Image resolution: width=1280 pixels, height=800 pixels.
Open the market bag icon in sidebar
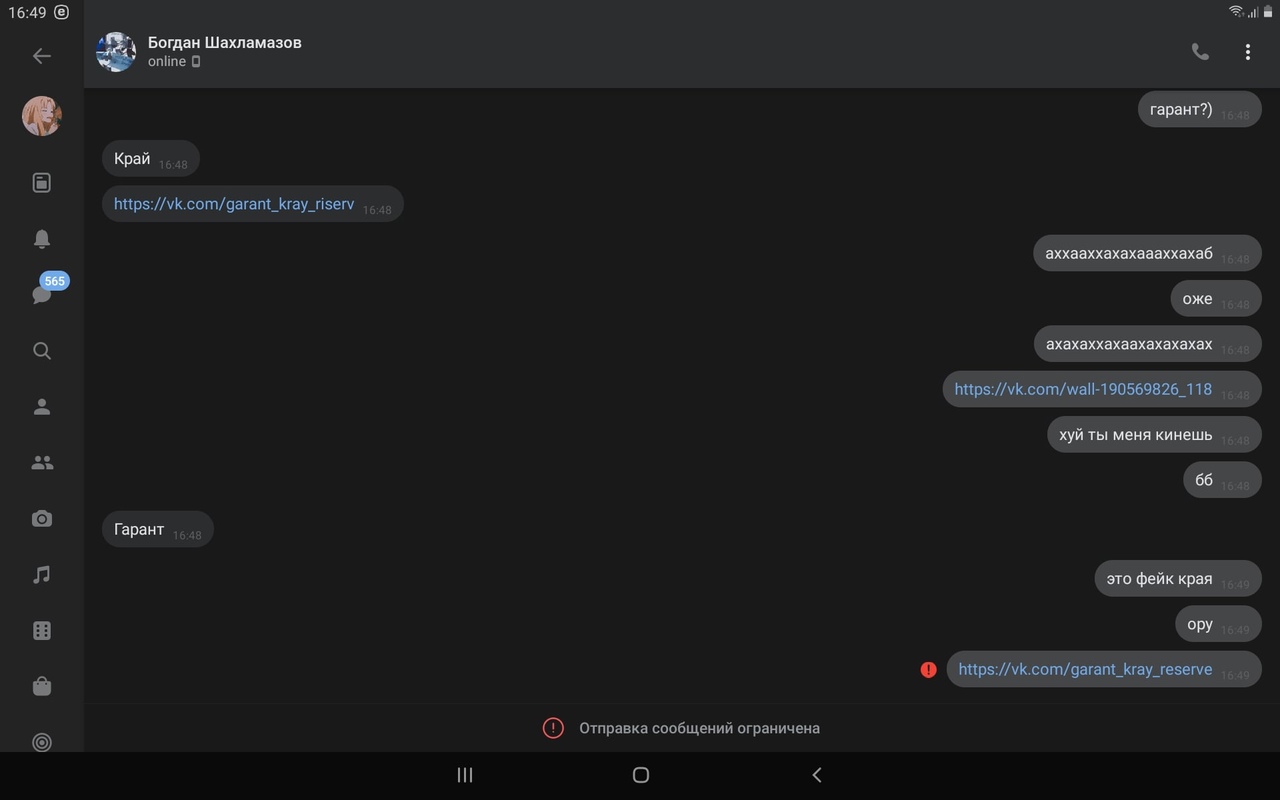[x=42, y=687]
